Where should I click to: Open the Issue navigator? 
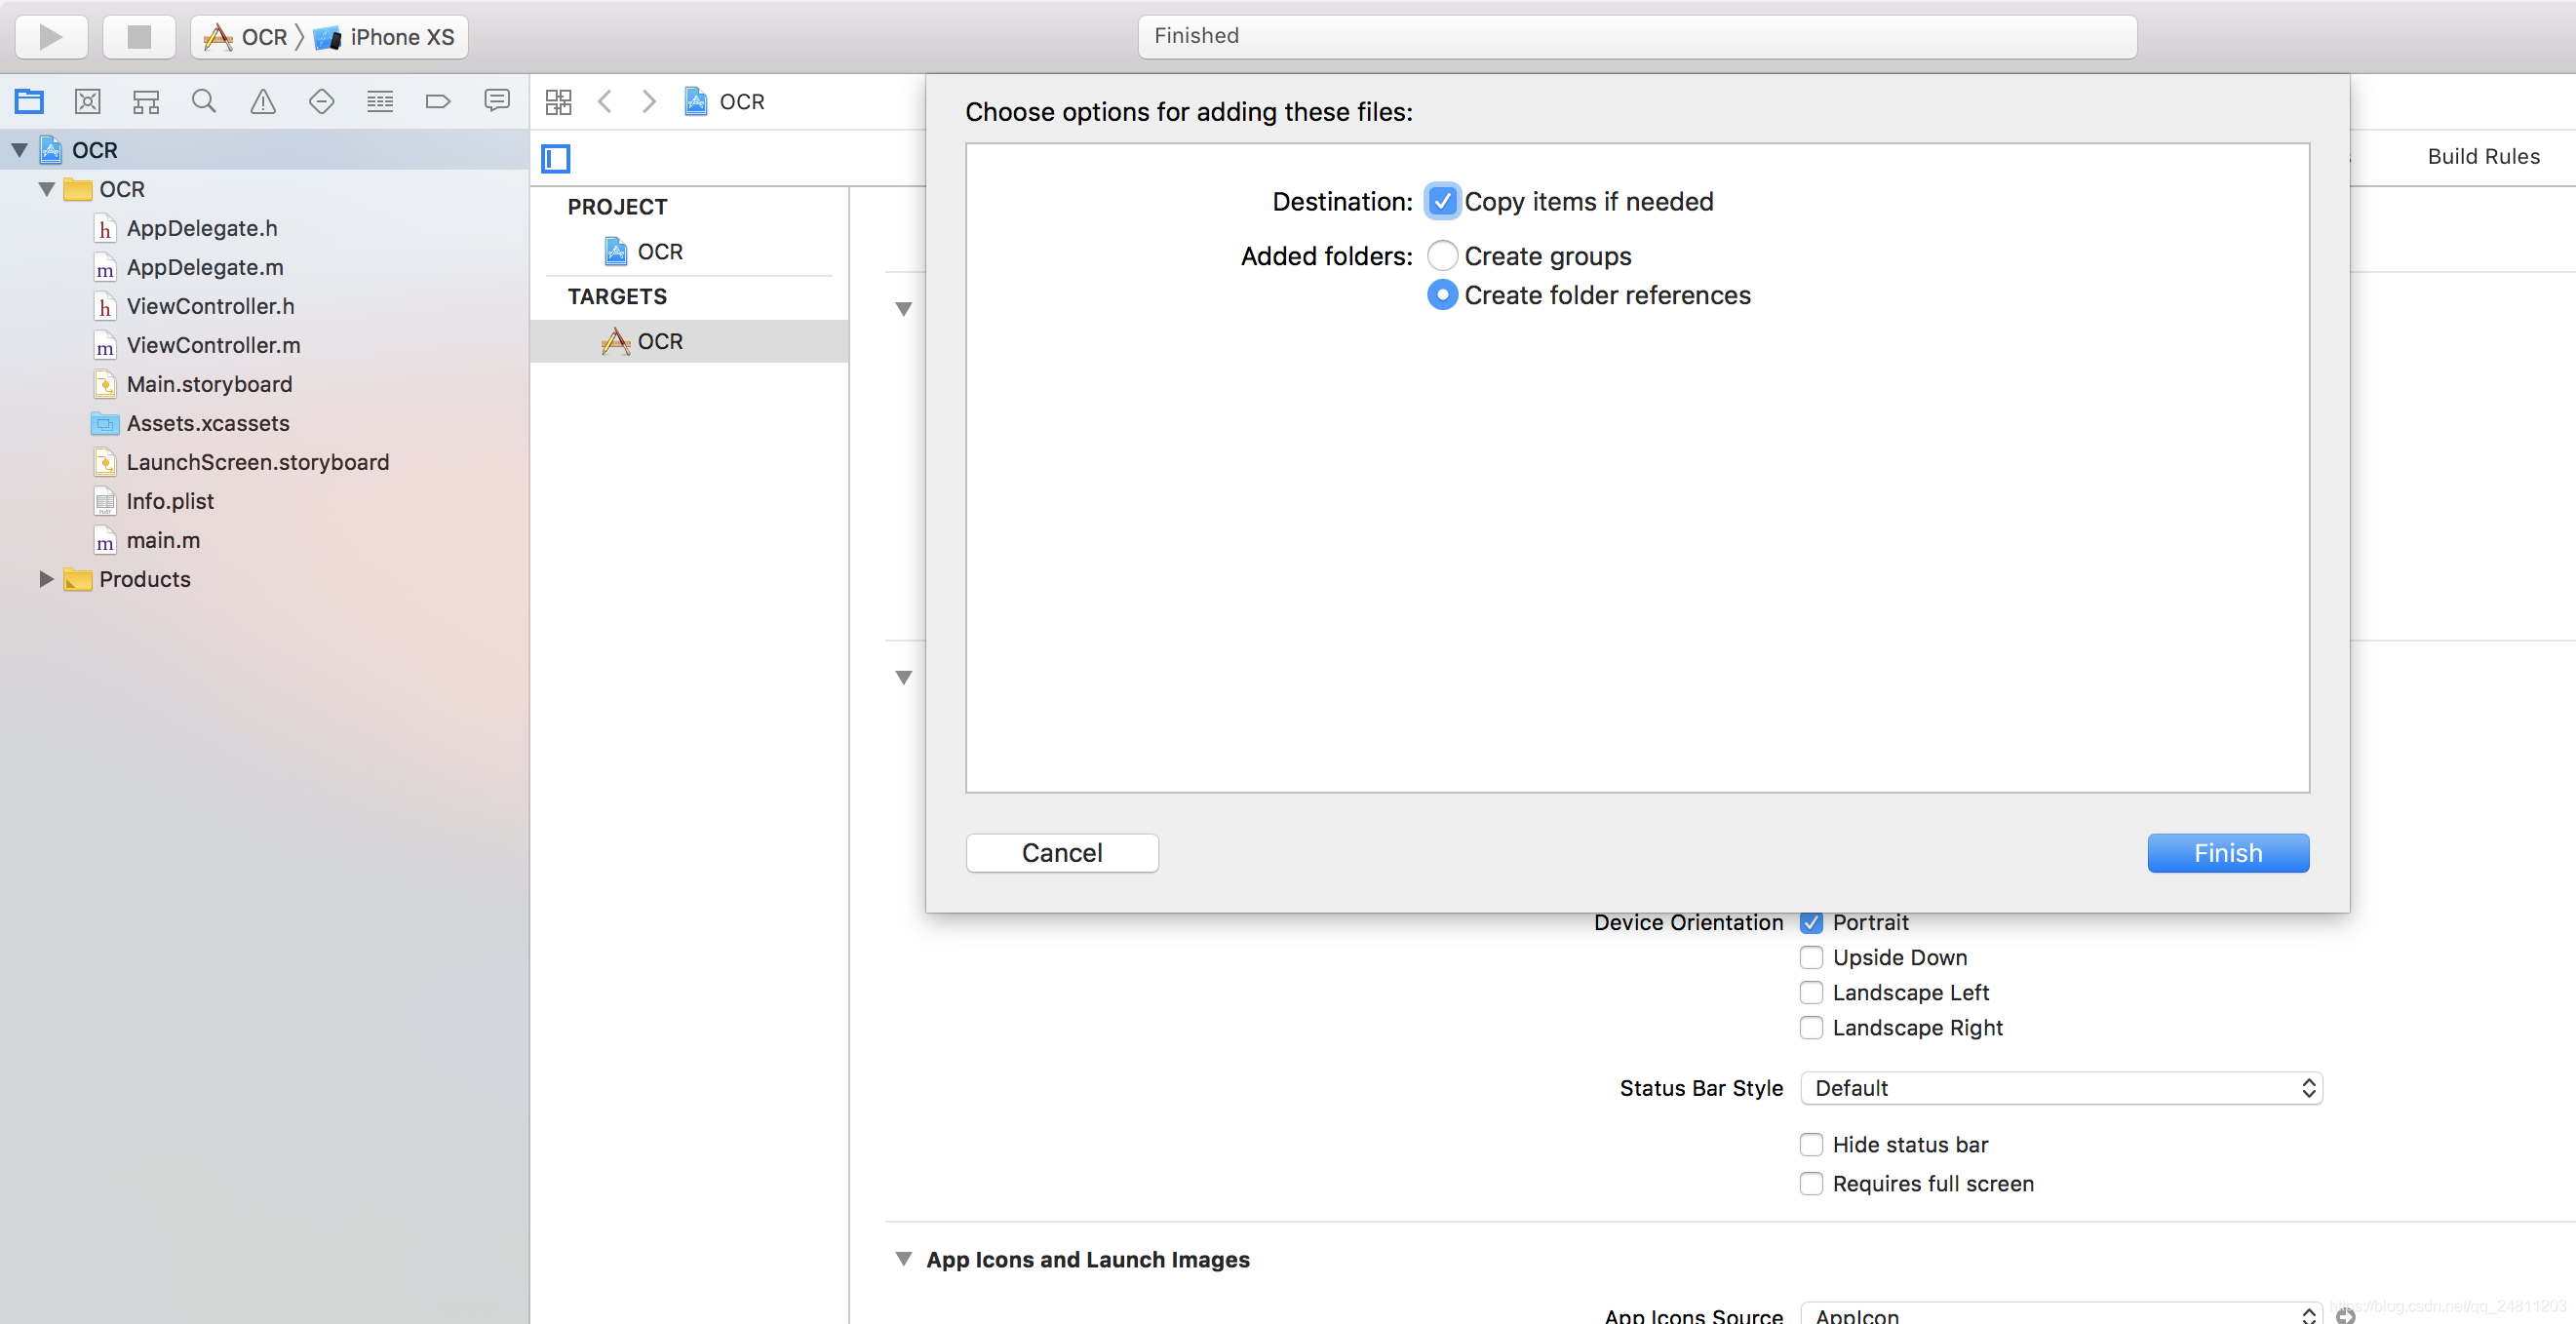263,101
